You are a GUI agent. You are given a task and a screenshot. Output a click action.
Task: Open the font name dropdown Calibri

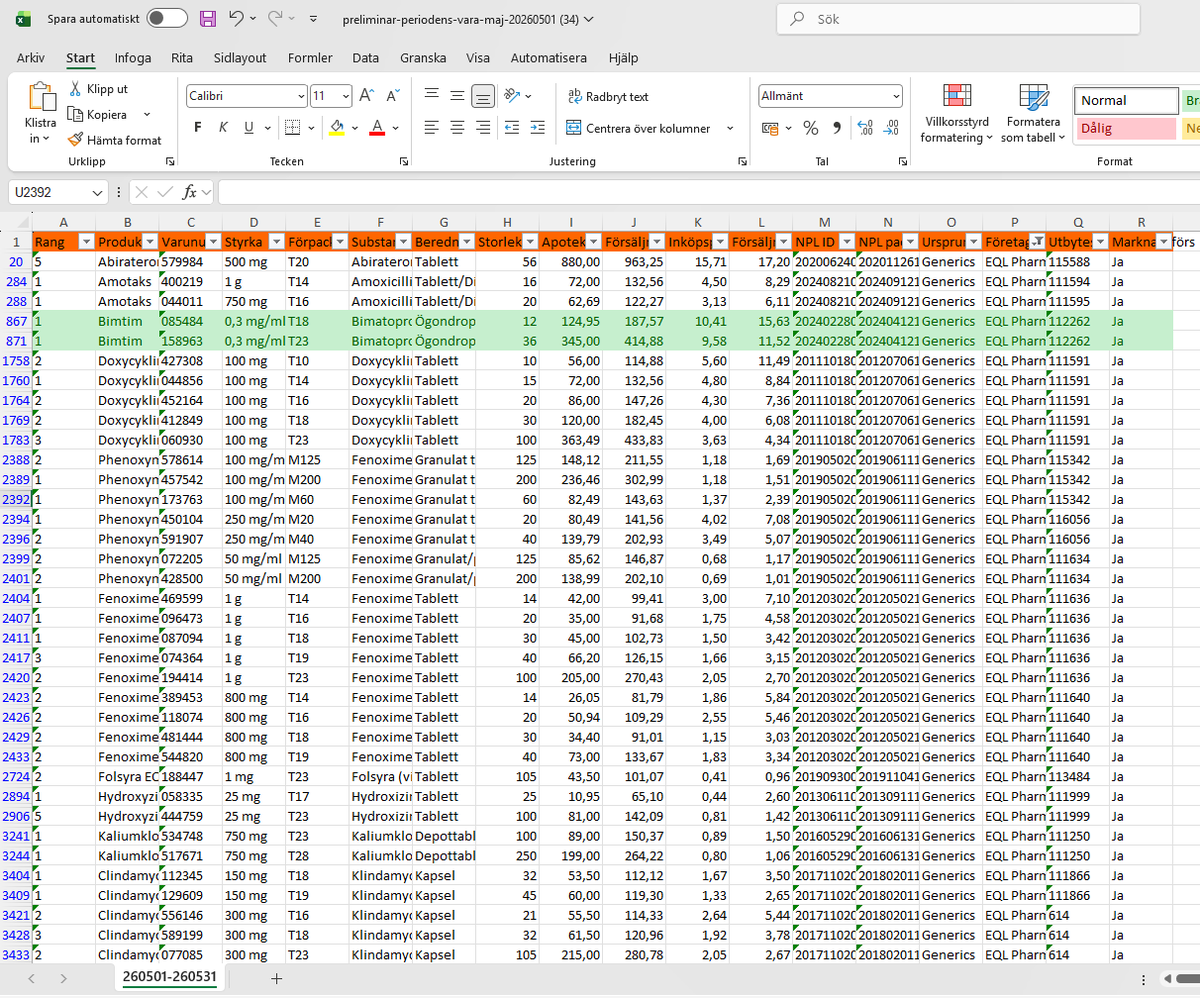pos(301,97)
